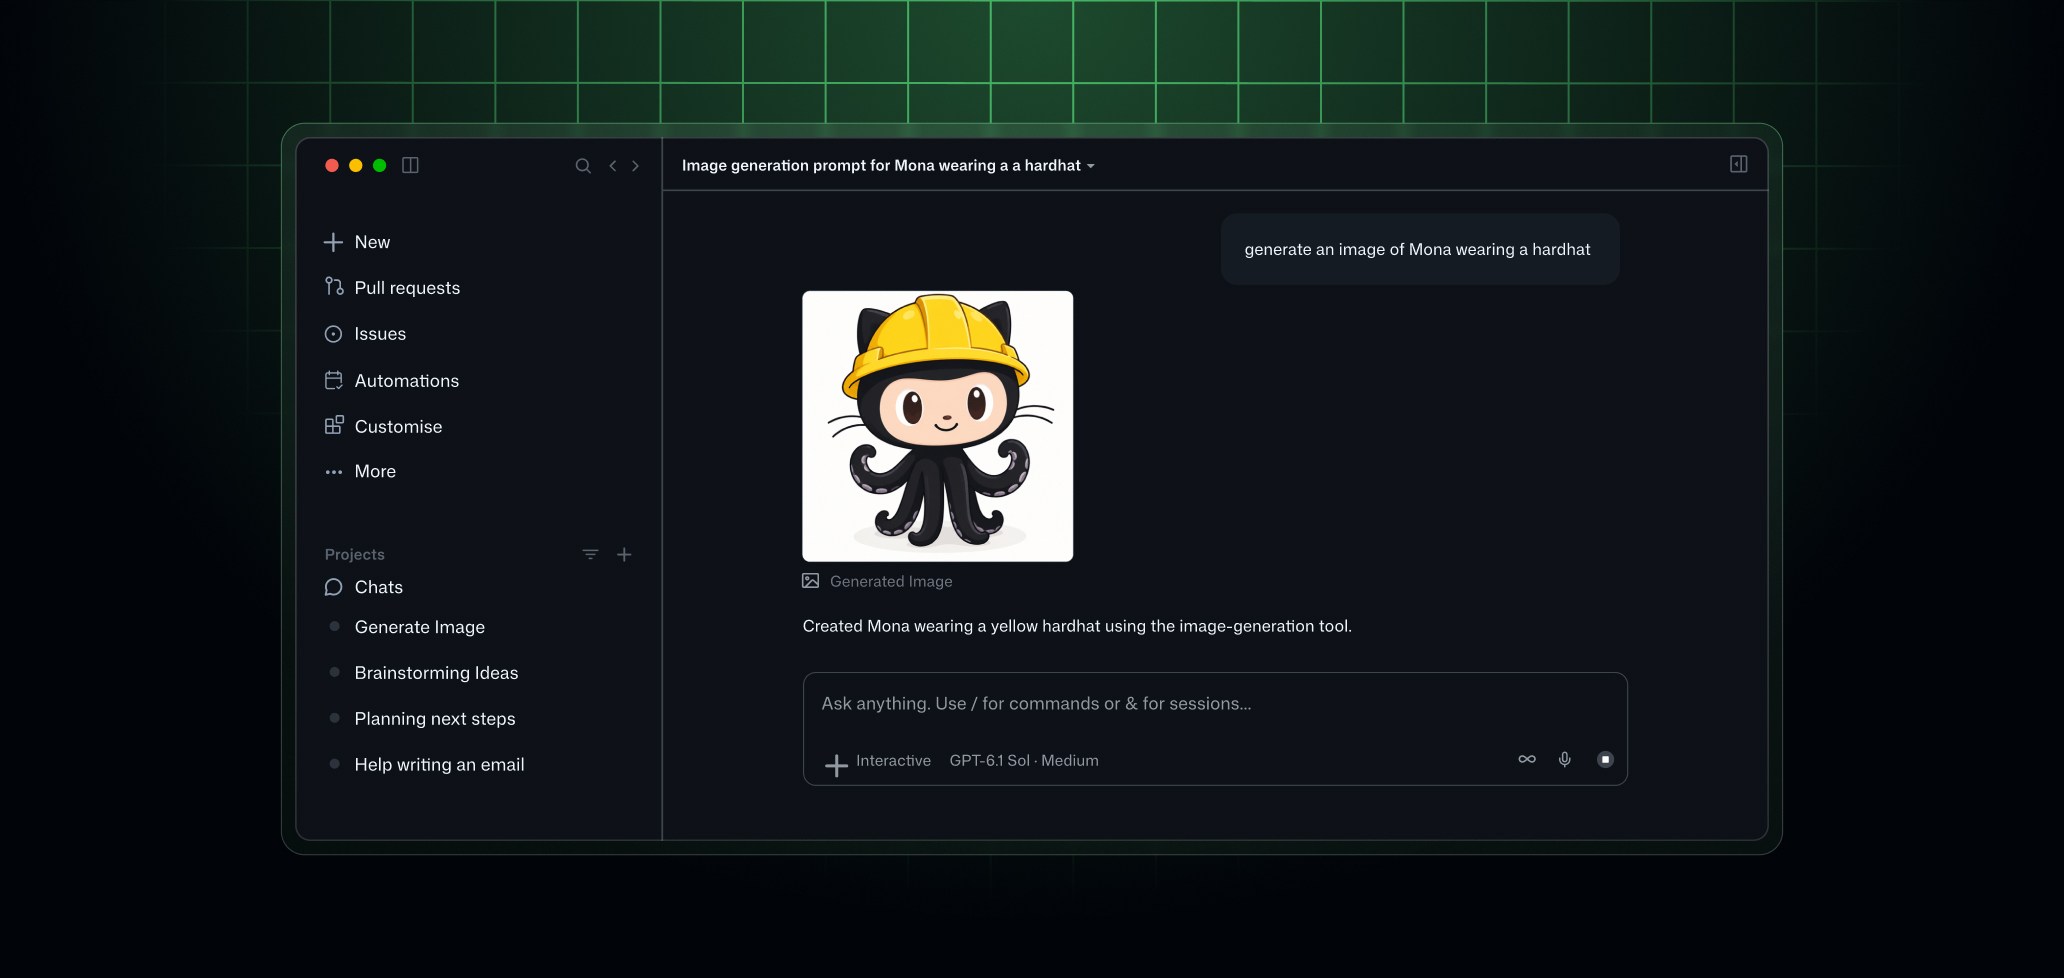Toggle the infinity loop icon
2064x978 pixels.
pyautogui.click(x=1527, y=760)
